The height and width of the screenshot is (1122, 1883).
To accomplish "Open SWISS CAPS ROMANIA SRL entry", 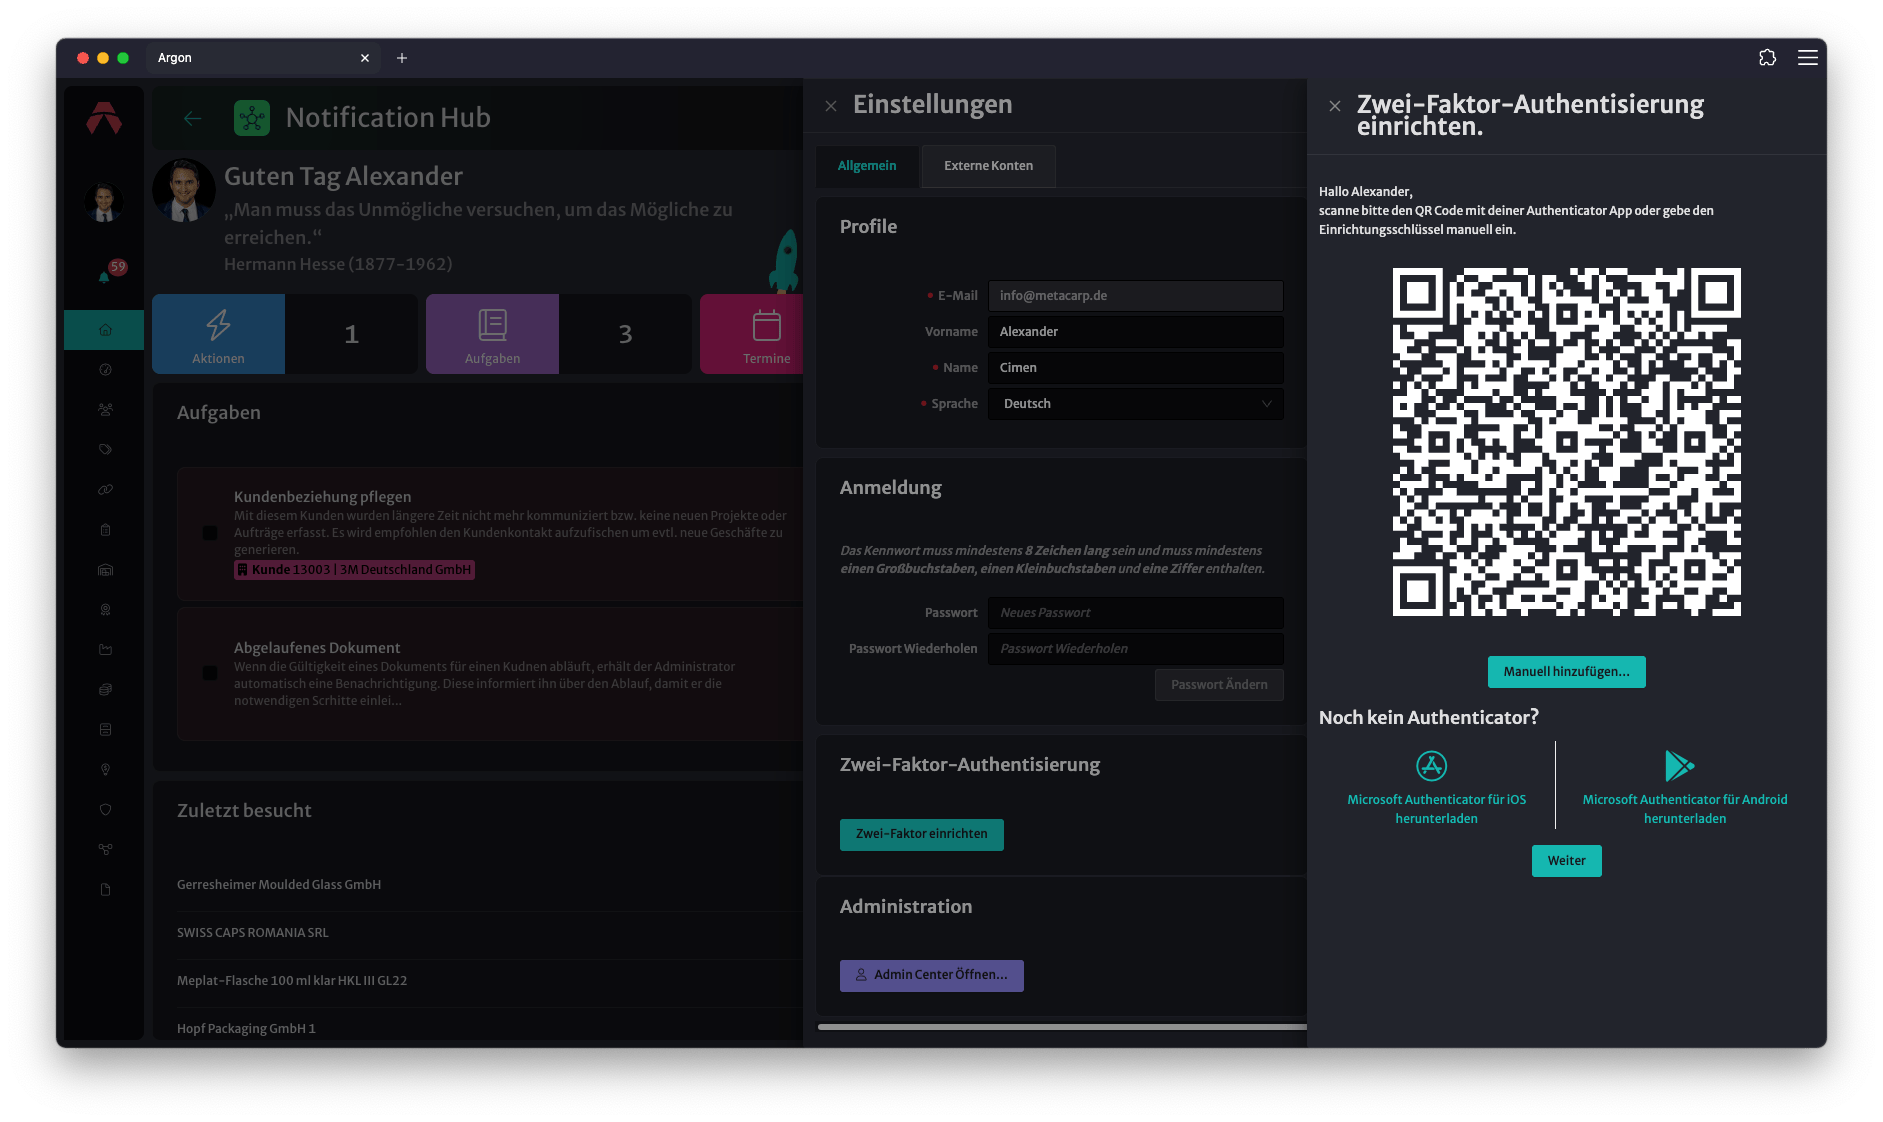I will pyautogui.click(x=253, y=933).
